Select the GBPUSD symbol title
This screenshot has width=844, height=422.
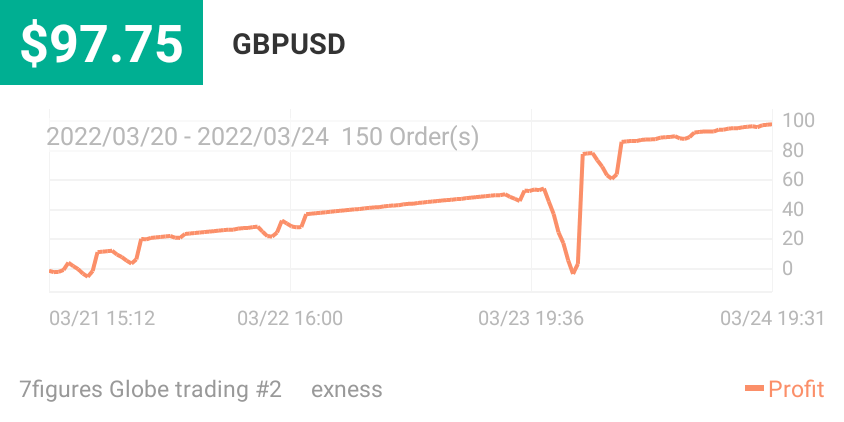point(289,45)
